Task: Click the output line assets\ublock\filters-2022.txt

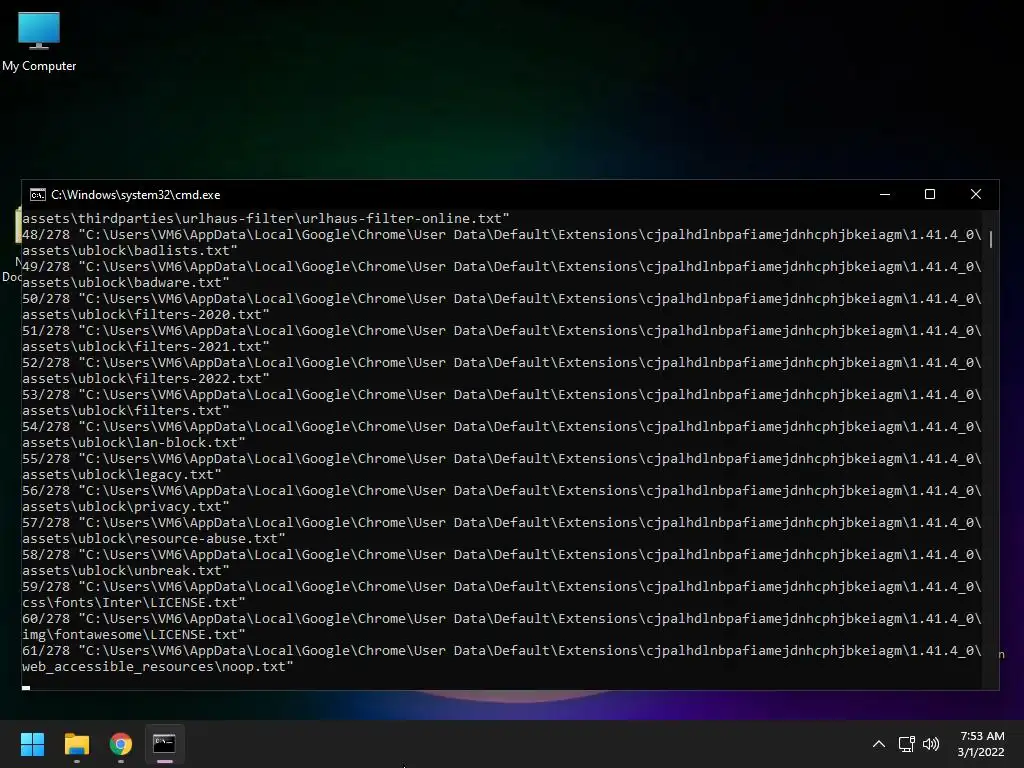Action: coord(146,378)
